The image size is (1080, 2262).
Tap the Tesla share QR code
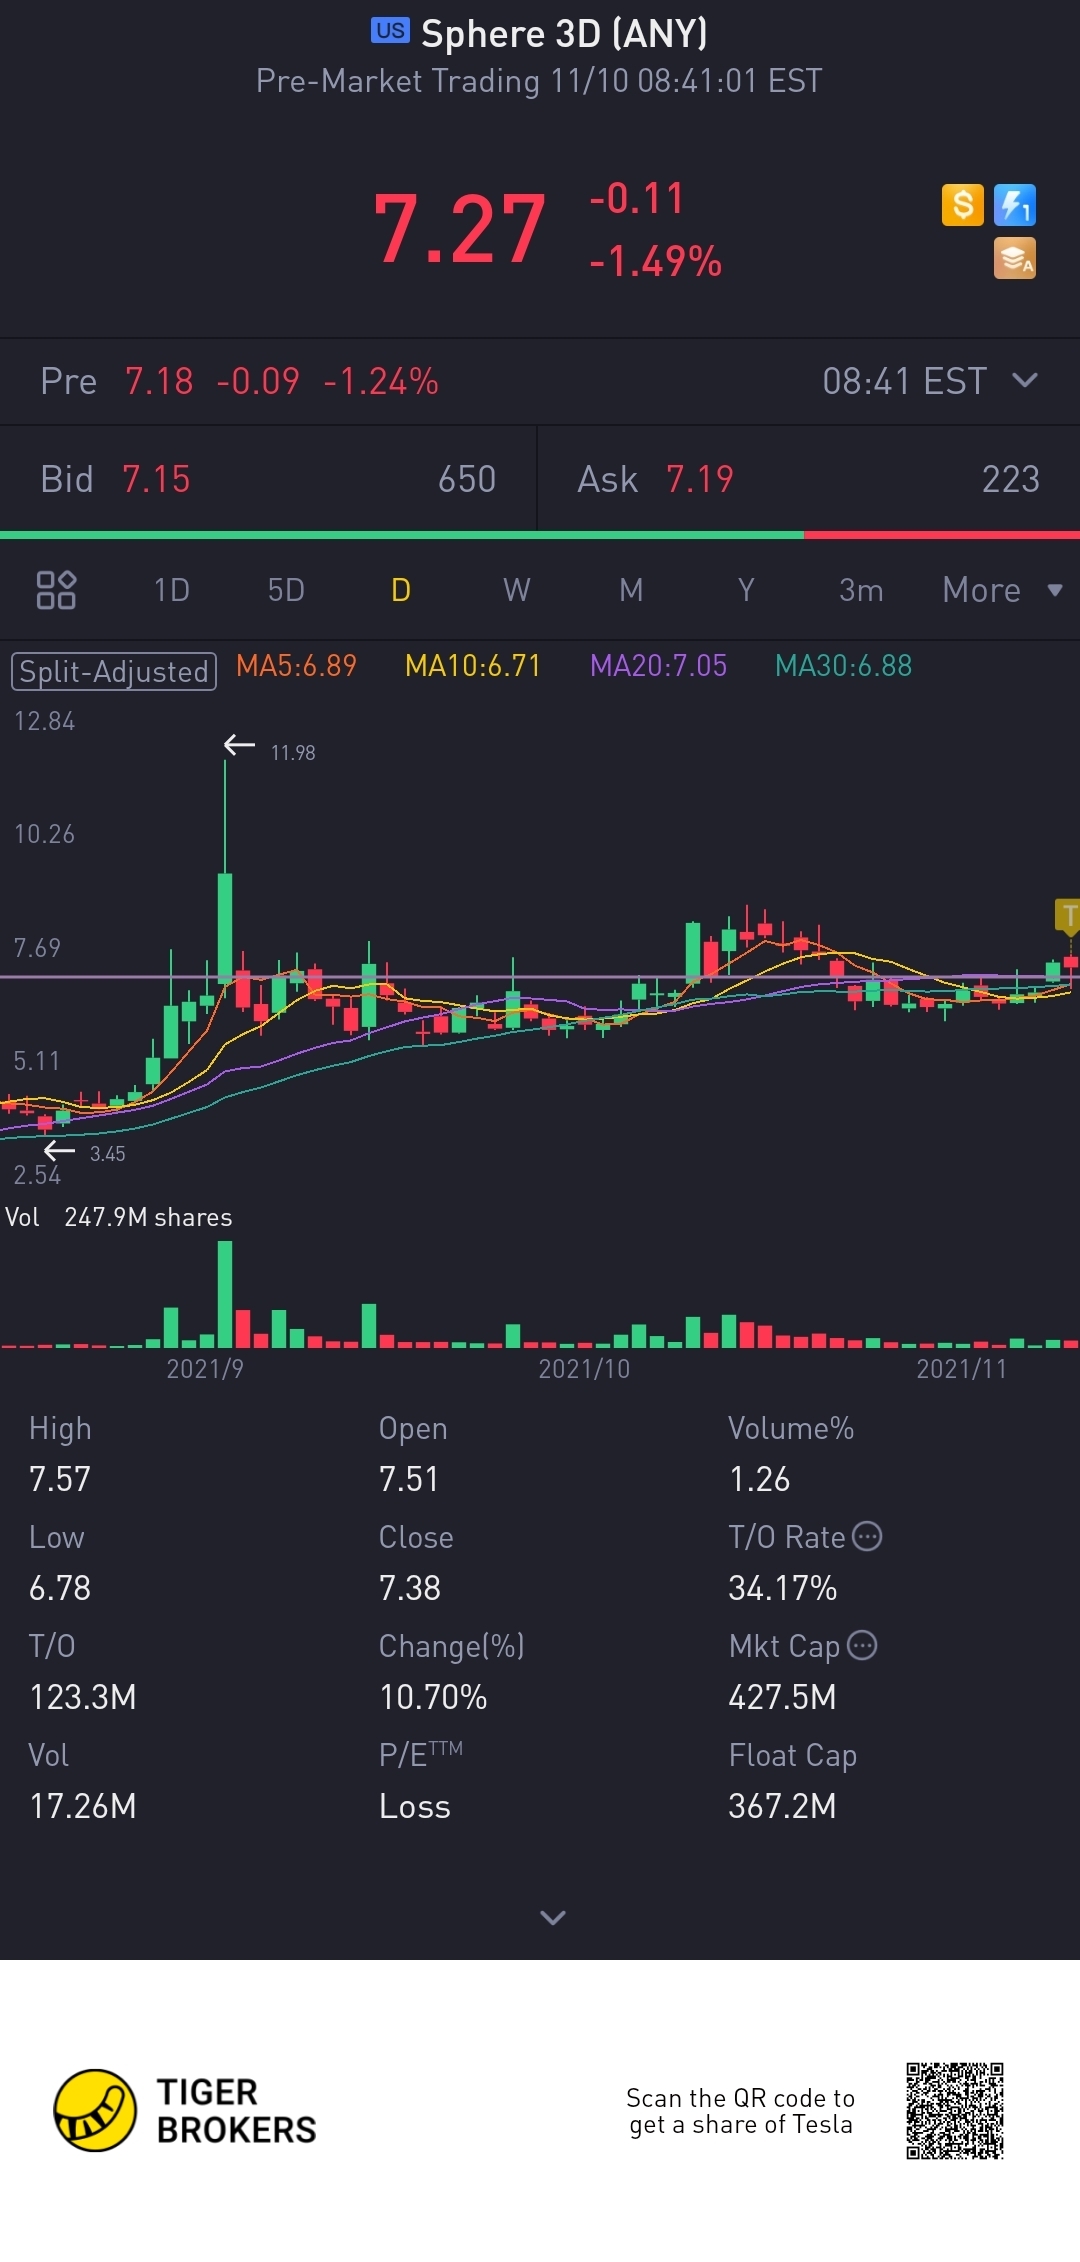click(955, 2111)
